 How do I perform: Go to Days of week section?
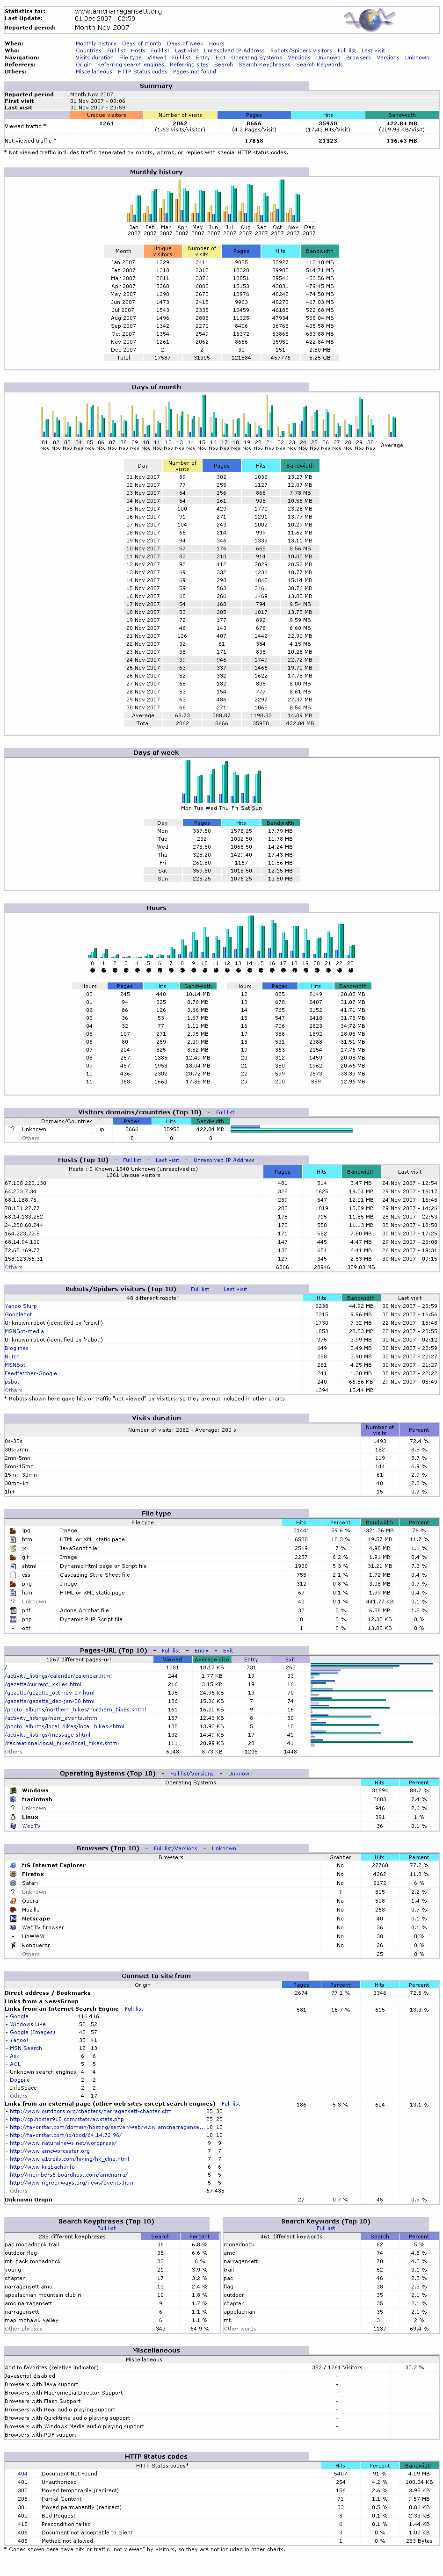(184, 44)
